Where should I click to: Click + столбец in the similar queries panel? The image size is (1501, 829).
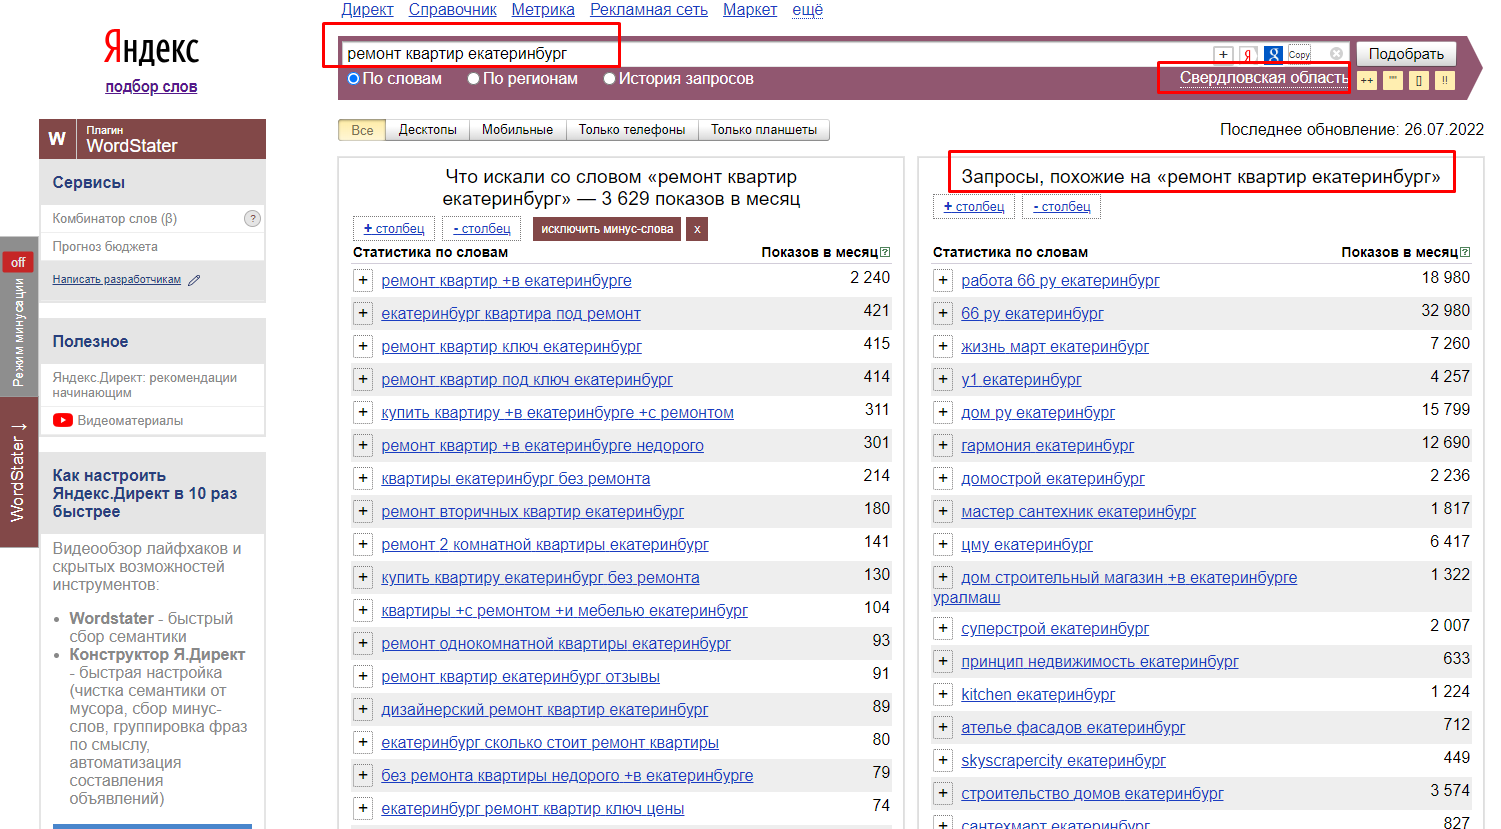click(x=974, y=207)
